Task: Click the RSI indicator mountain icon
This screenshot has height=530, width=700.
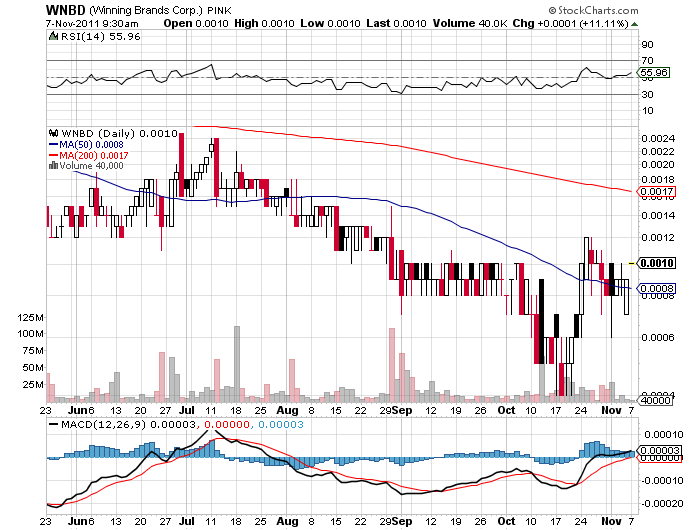Action: point(54,36)
